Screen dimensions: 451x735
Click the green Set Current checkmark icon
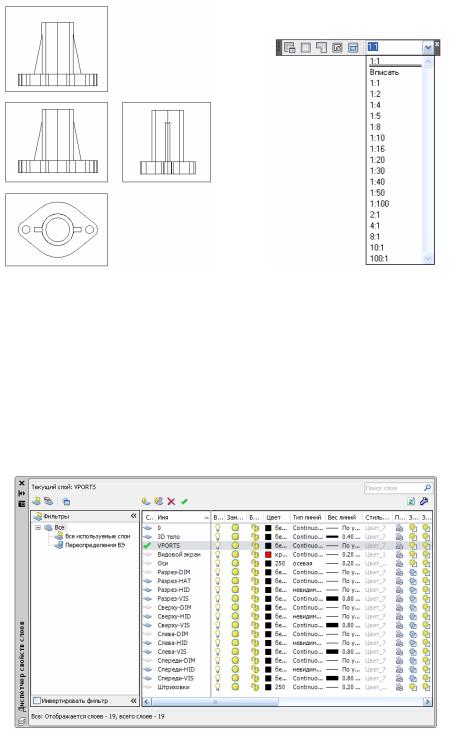pos(184,501)
